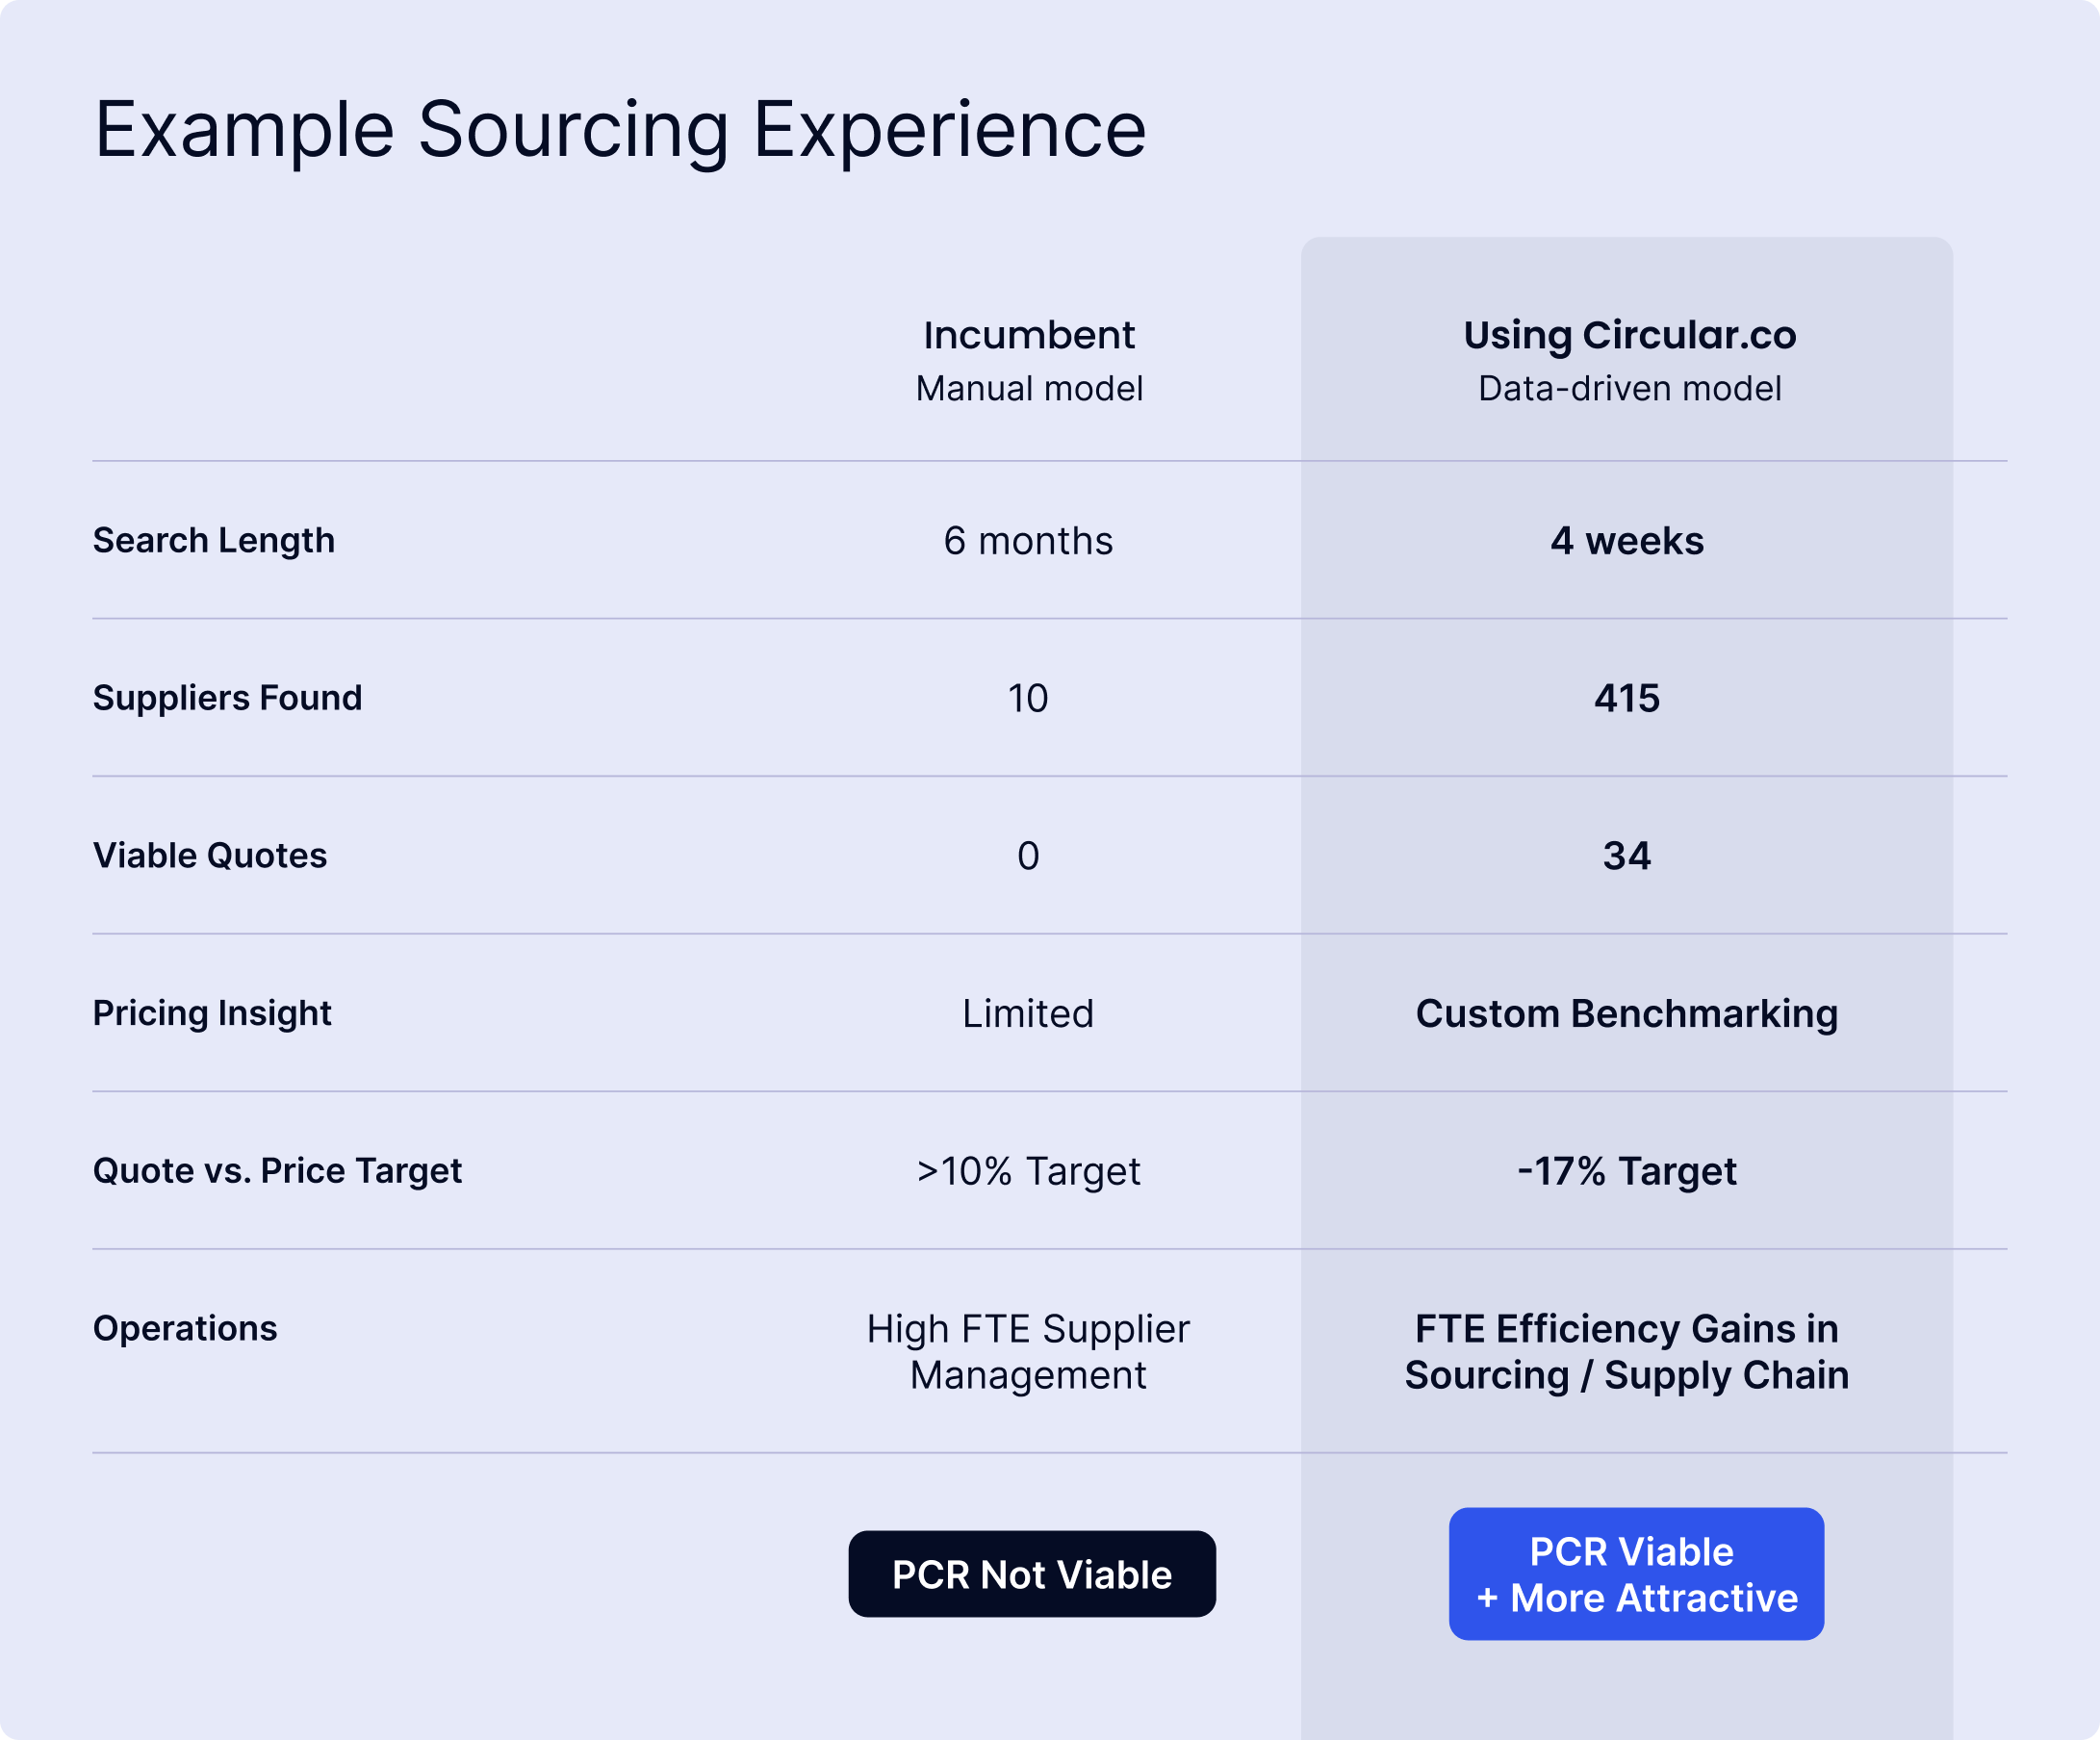This screenshot has width=2100, height=1740.
Task: Click the Operations row label
Action: (185, 1328)
